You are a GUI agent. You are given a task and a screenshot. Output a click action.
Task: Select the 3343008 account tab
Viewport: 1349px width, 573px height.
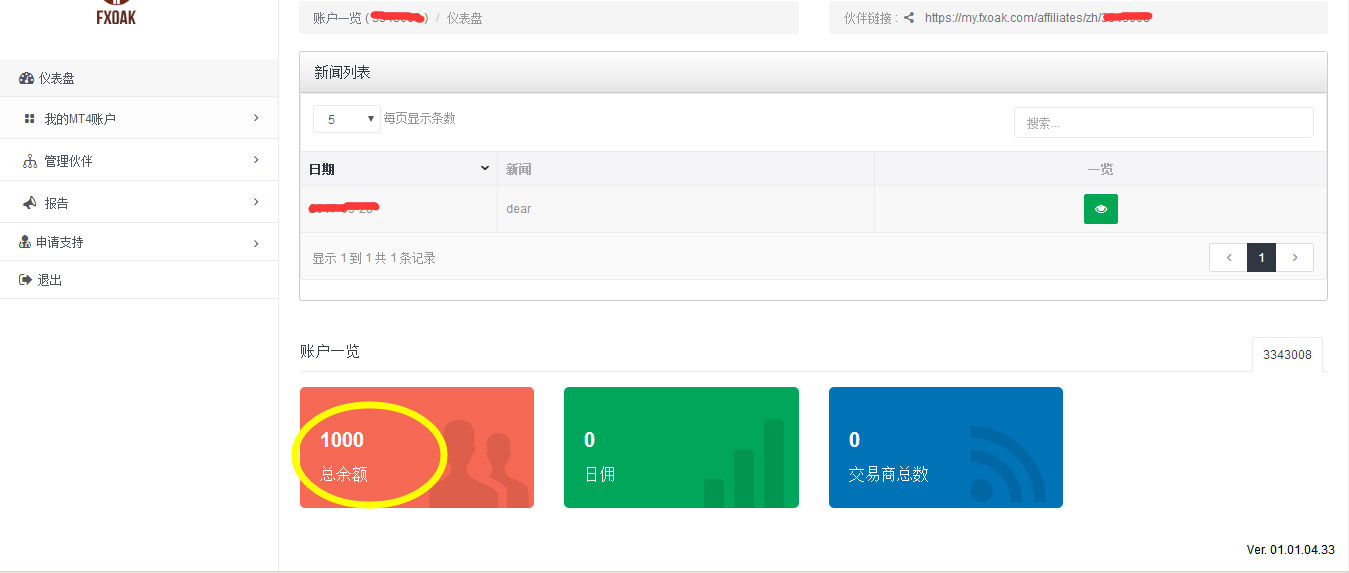(x=1287, y=354)
